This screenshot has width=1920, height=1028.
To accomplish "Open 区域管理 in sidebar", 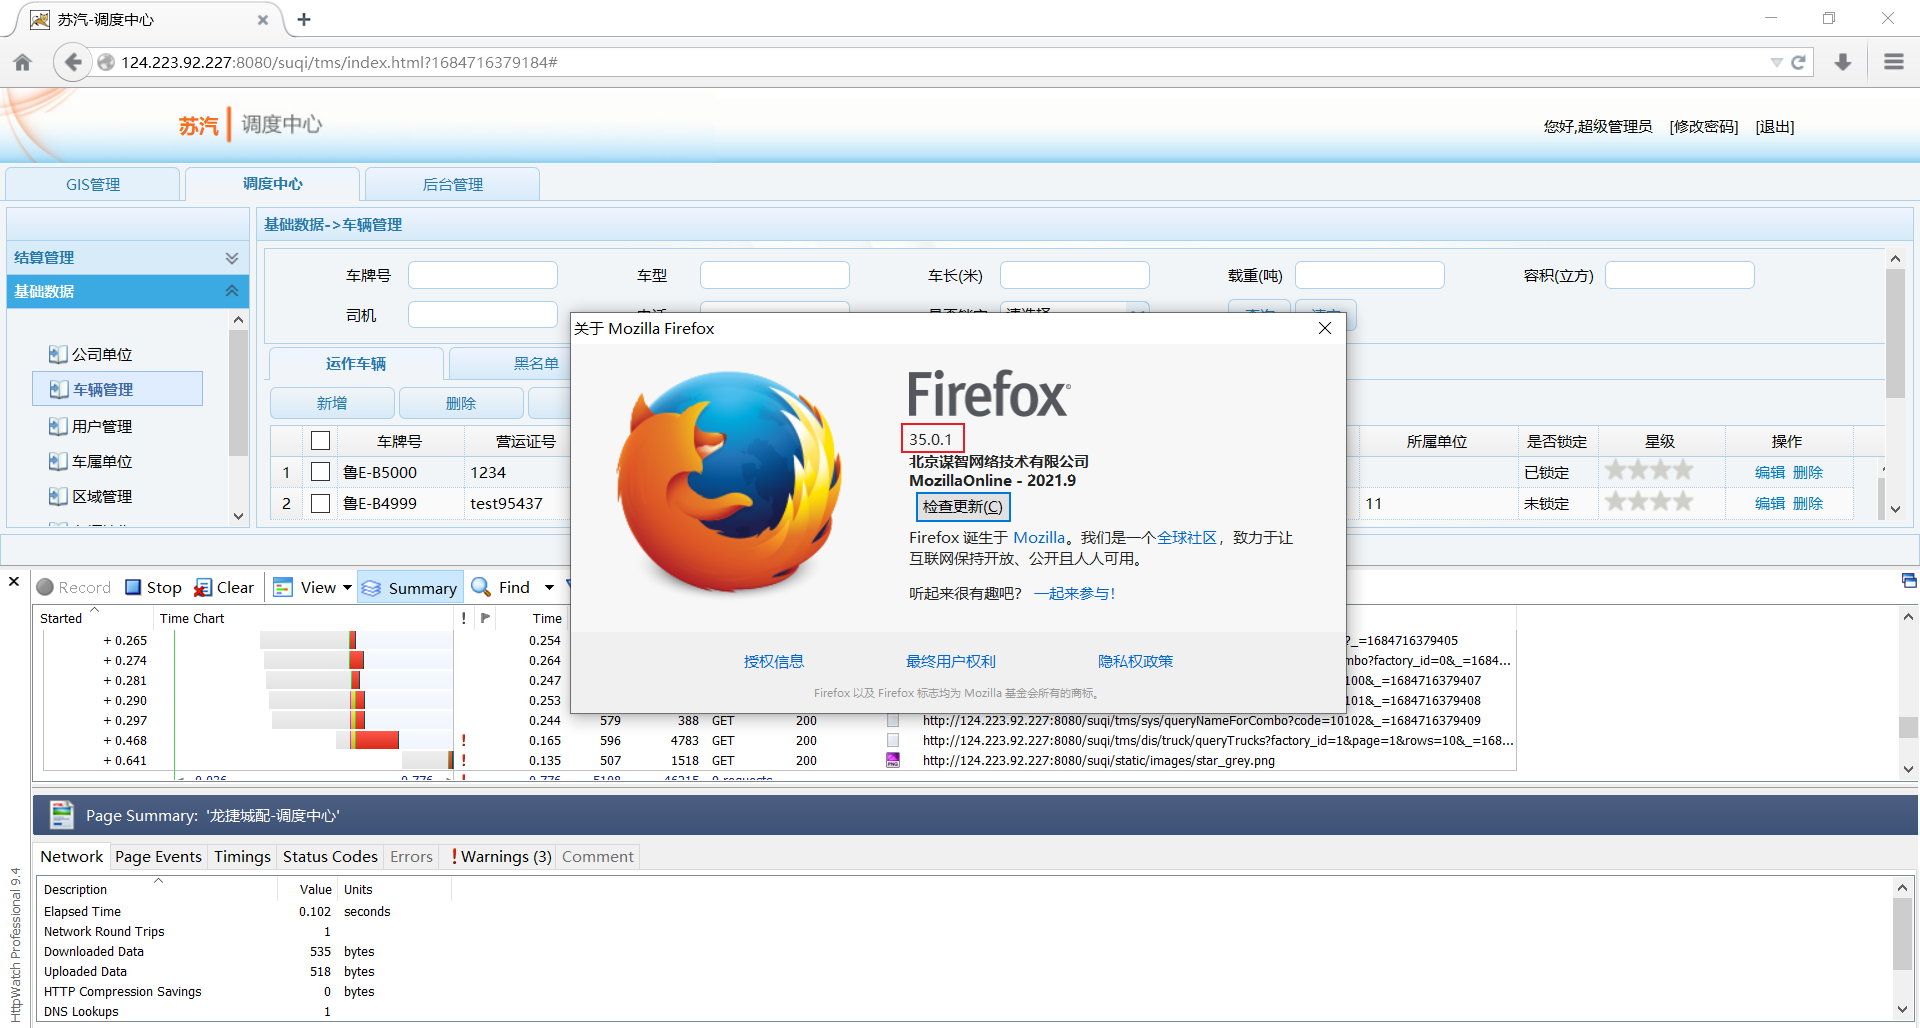I will point(91,496).
